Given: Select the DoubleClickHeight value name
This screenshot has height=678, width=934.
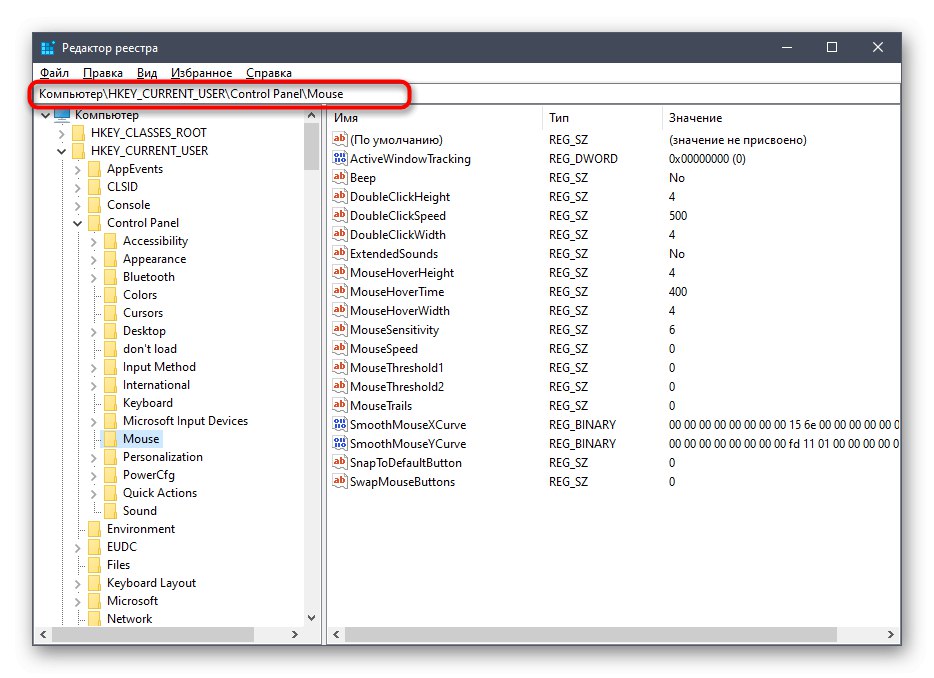Looking at the screenshot, I should [400, 197].
